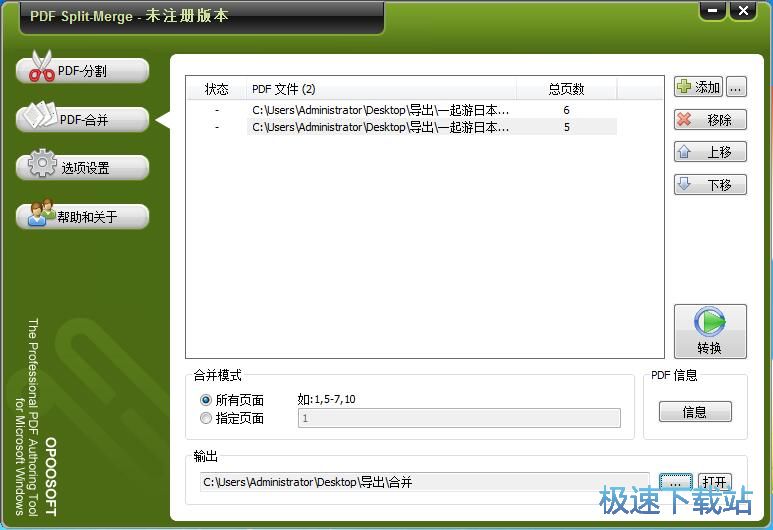The height and width of the screenshot is (530, 773).
Task: Click the green plus icon on 添加
Action: tap(684, 87)
